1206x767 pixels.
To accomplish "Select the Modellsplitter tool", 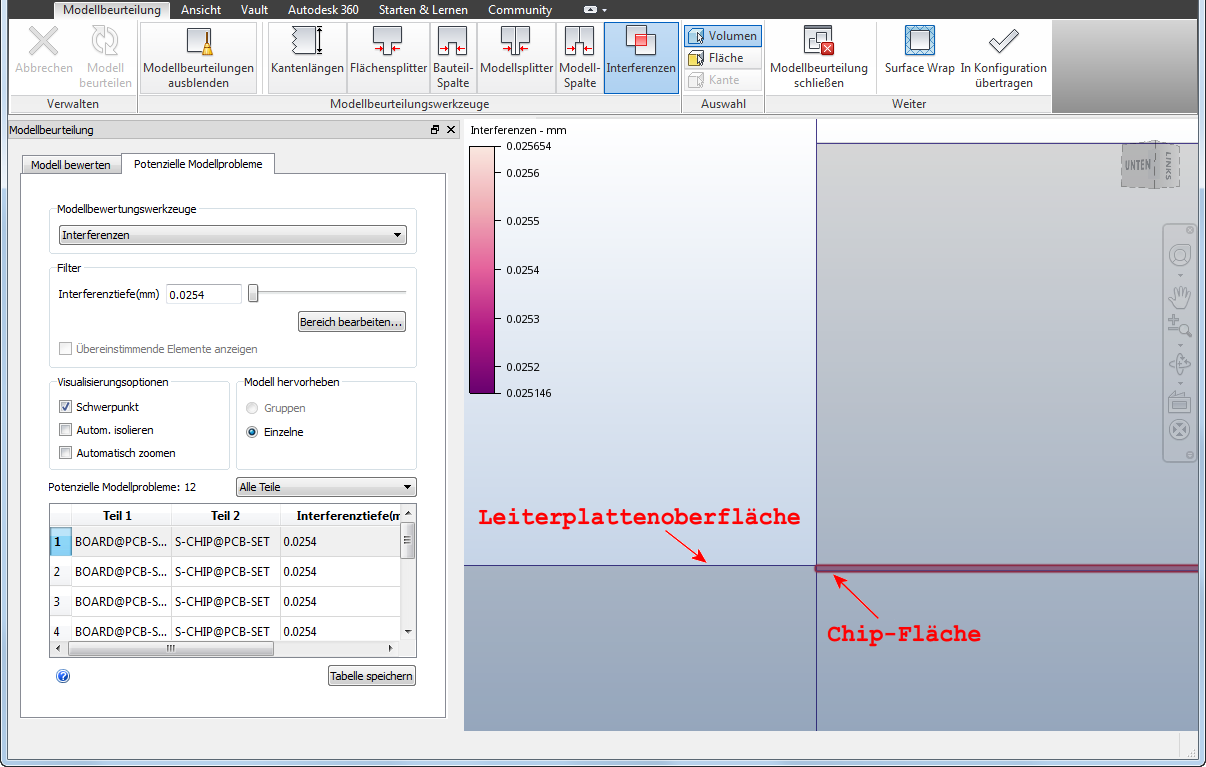I will 516,57.
